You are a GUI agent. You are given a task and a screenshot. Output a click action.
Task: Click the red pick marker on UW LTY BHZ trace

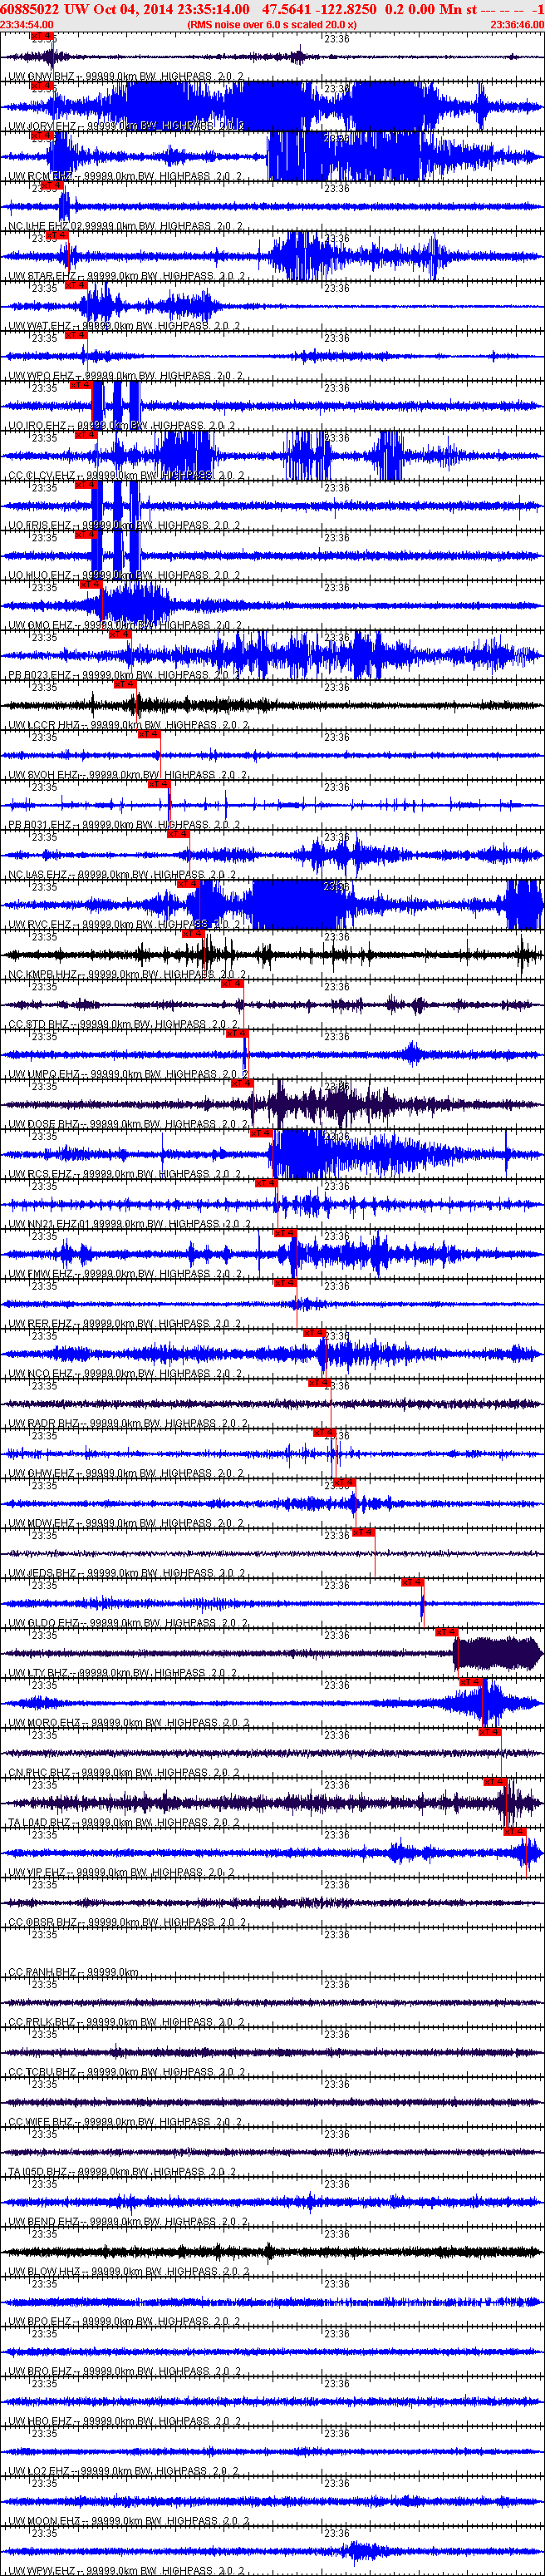click(x=446, y=1633)
